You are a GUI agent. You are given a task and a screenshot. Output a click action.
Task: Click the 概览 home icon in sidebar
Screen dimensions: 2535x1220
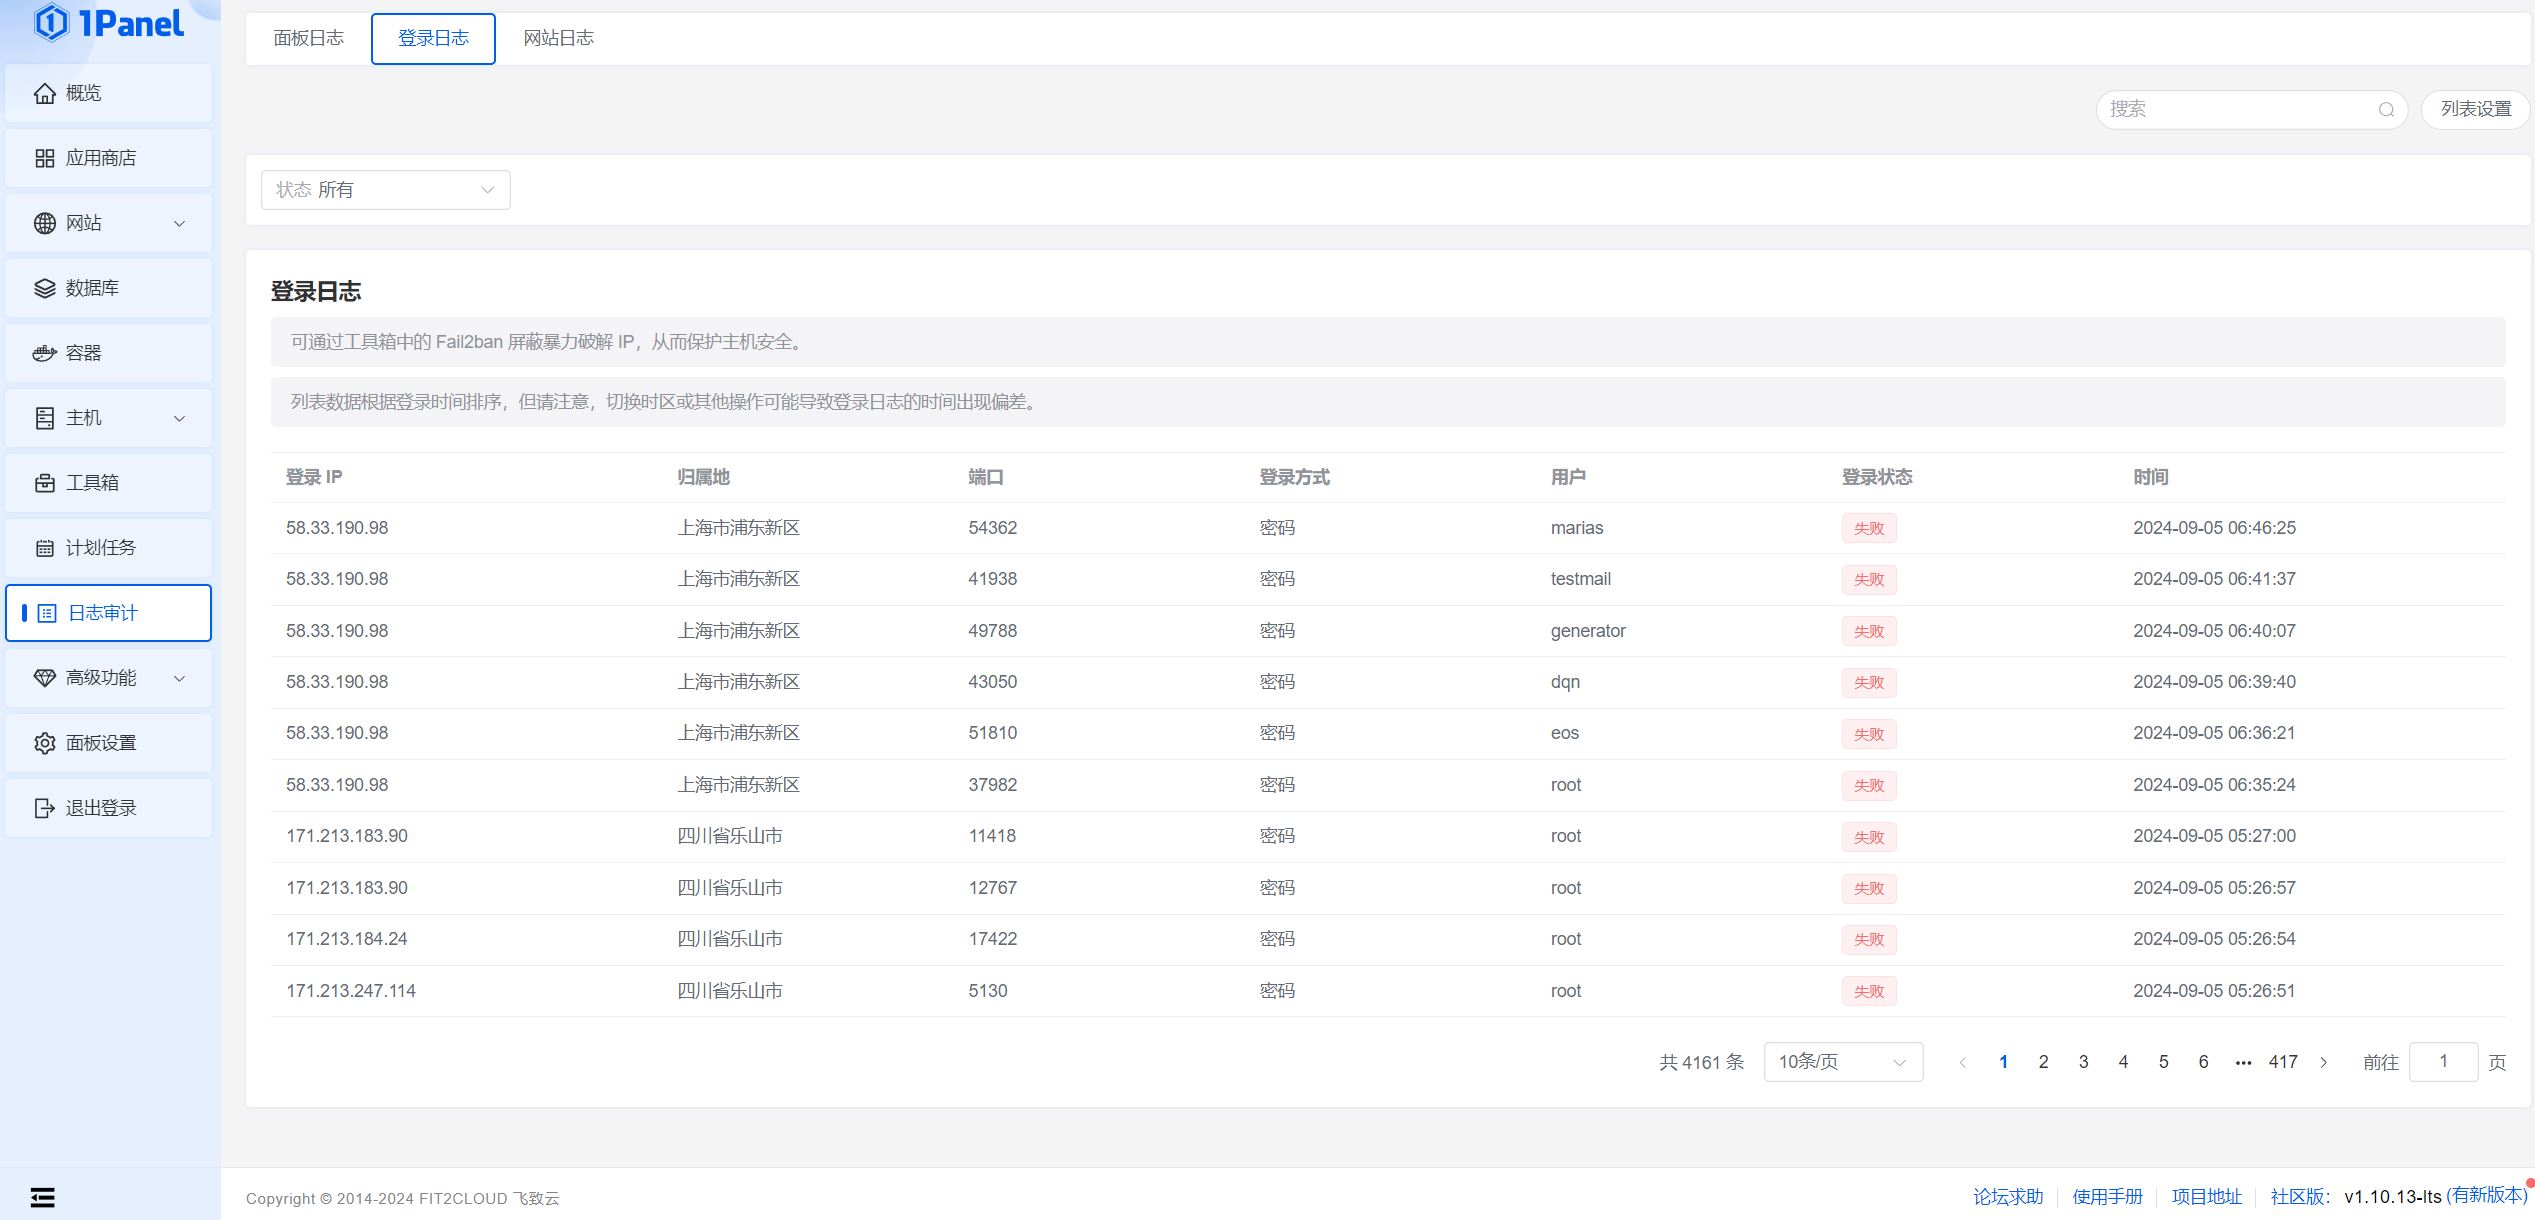(x=44, y=93)
